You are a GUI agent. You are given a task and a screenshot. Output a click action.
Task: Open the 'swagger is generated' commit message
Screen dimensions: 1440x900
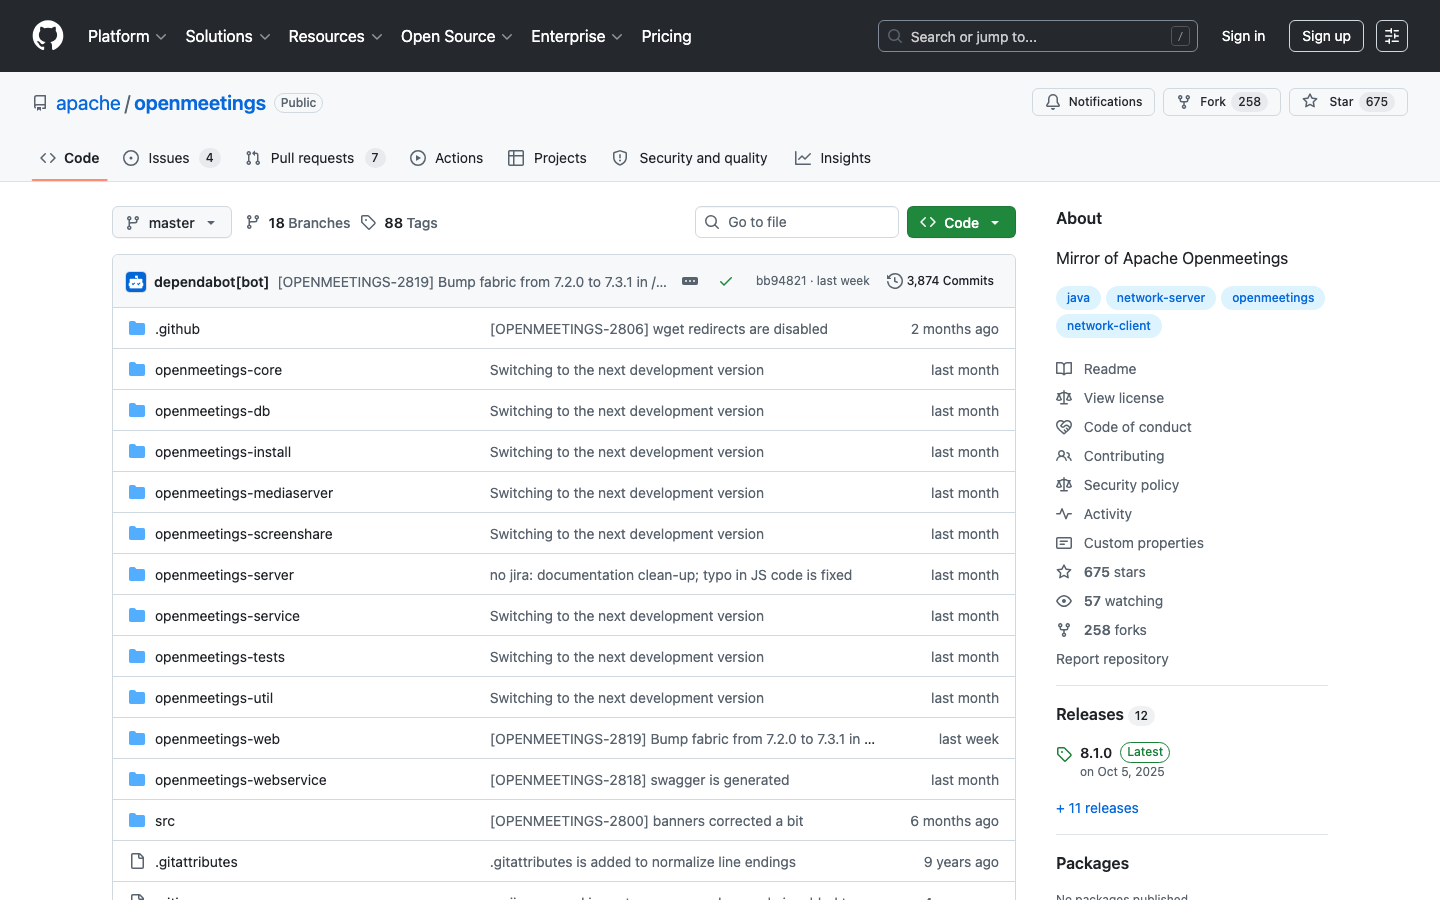coord(640,780)
